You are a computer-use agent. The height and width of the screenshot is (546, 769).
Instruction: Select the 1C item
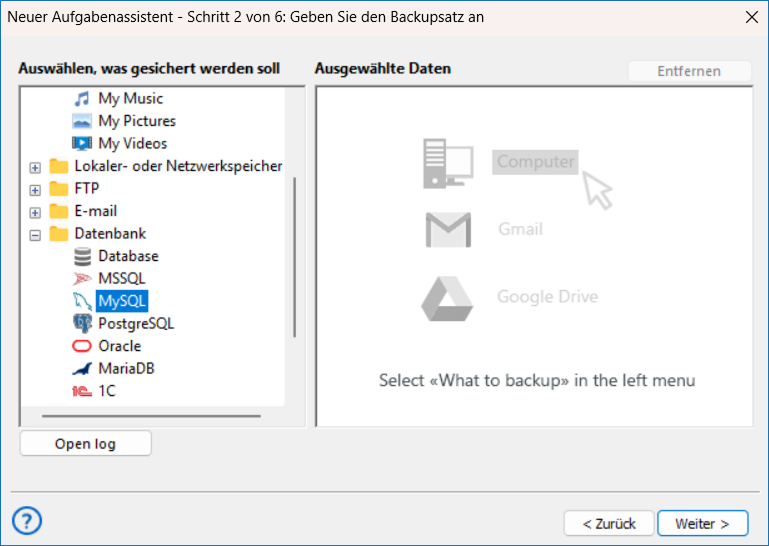click(107, 391)
